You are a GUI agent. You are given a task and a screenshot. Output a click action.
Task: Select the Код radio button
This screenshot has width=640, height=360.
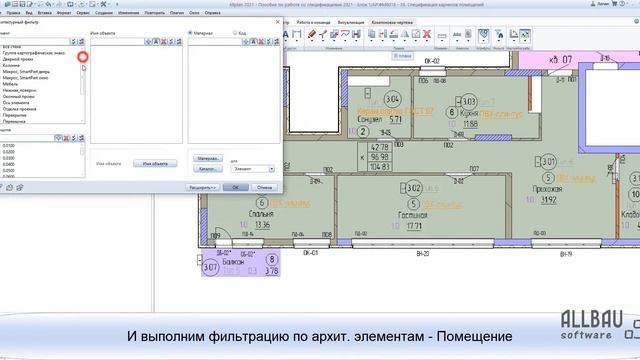pyautogui.click(x=235, y=33)
